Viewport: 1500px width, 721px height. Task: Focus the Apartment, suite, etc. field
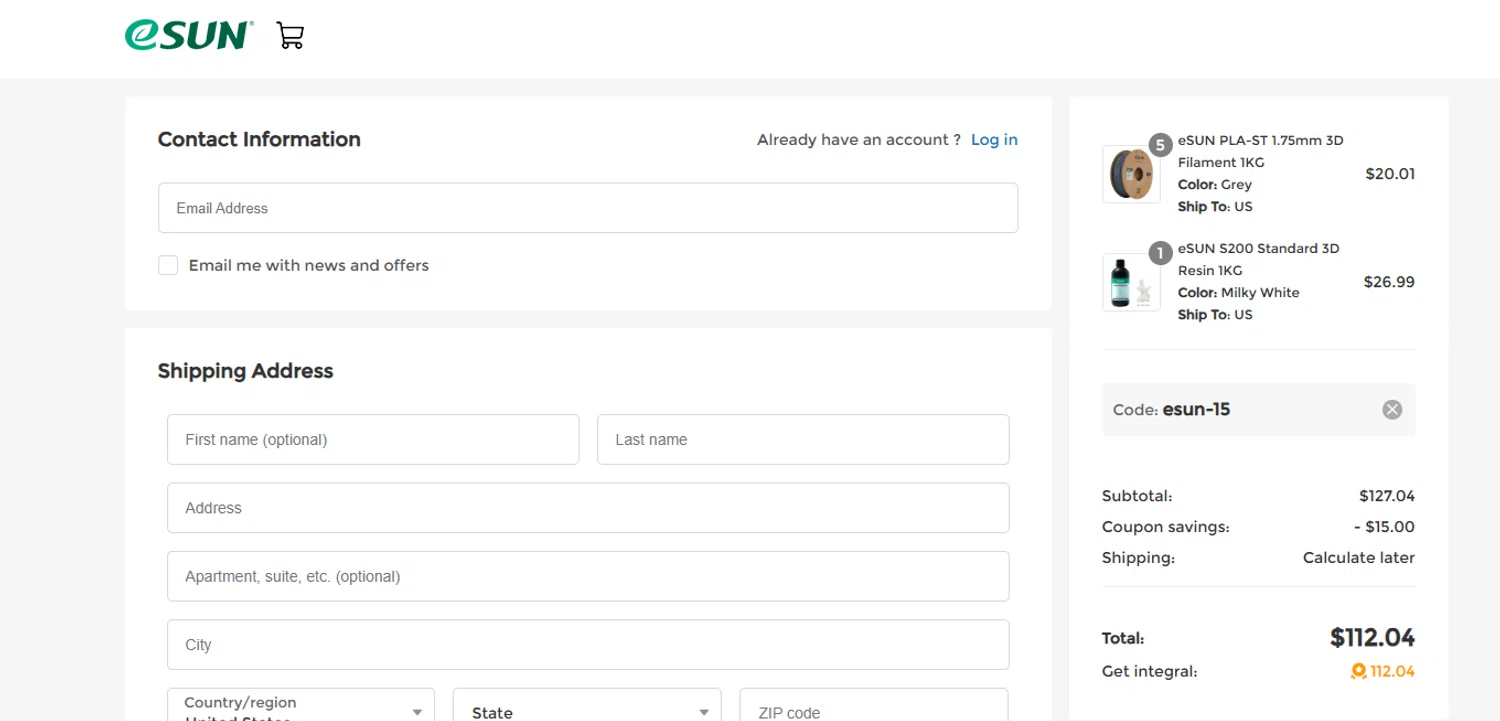point(588,576)
